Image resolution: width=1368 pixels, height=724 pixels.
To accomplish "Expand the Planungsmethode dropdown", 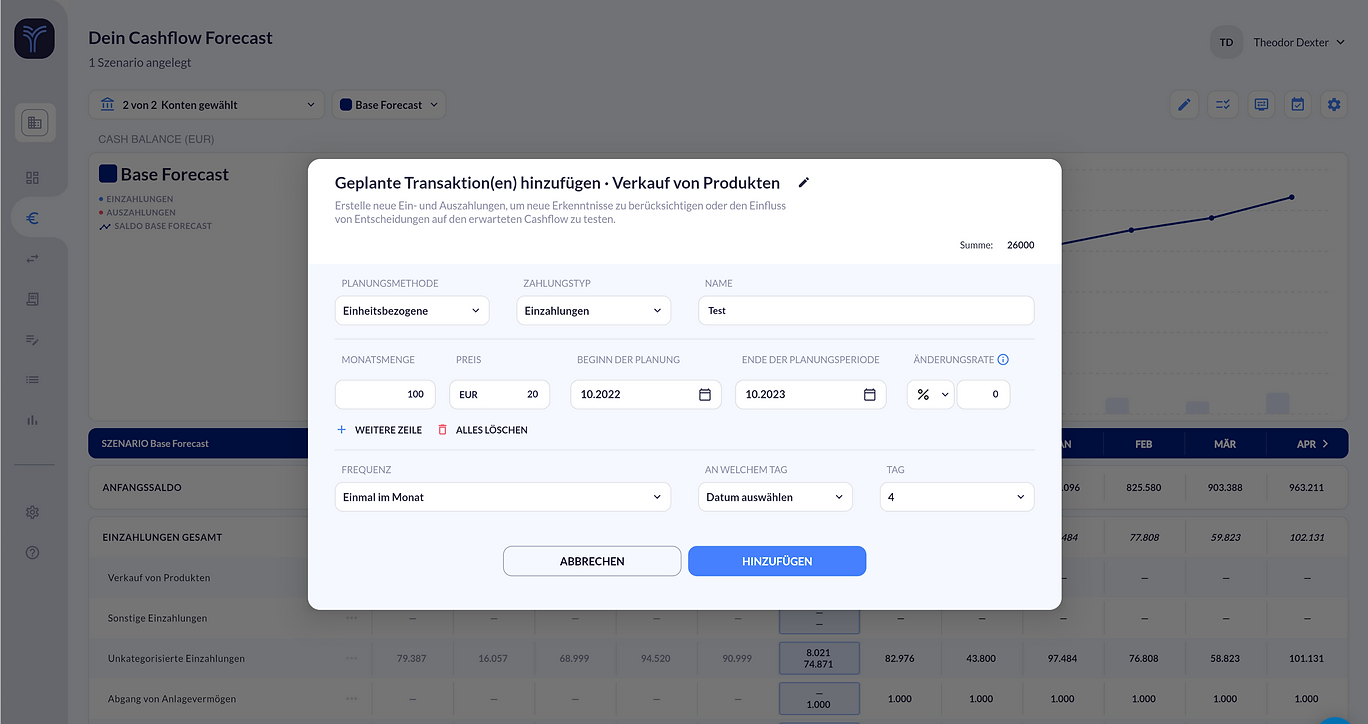I will coord(412,311).
